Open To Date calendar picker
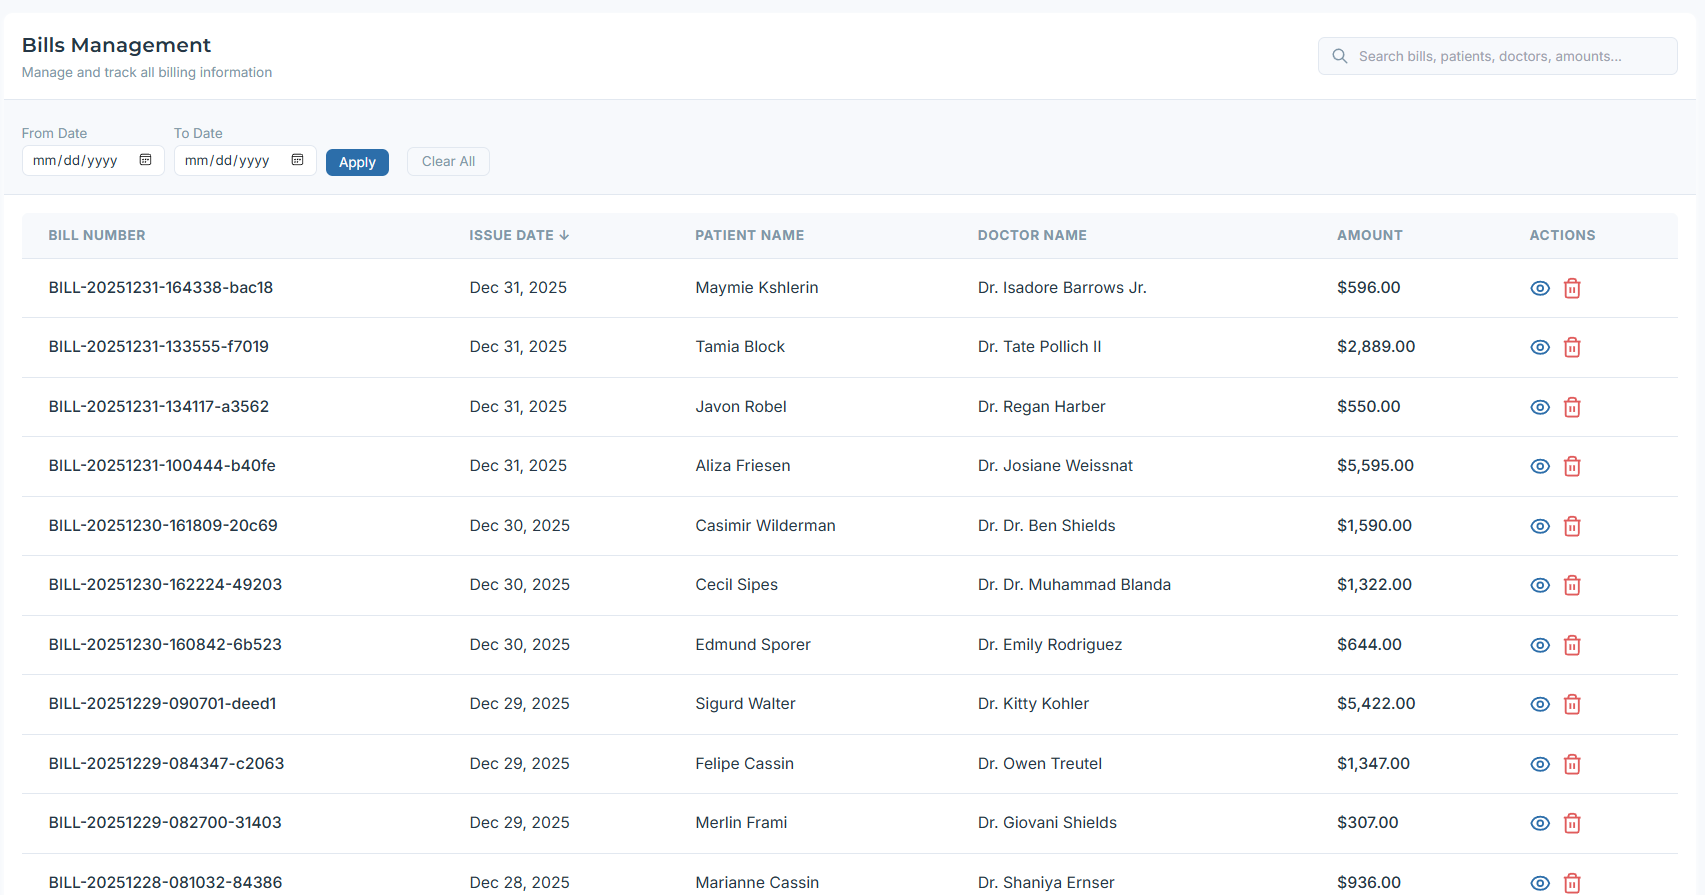Viewport: 1705px width, 895px height. pyautogui.click(x=297, y=160)
